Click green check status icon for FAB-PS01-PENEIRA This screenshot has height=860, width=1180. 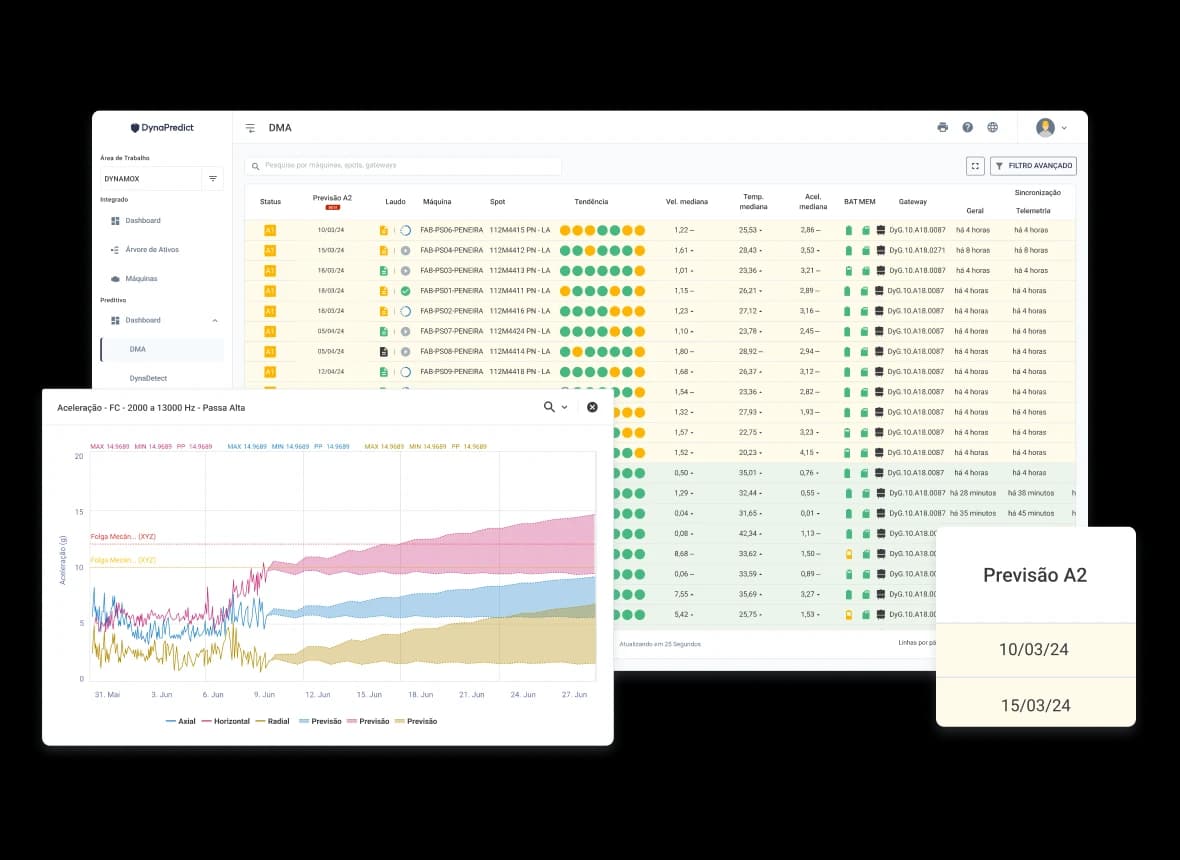click(x=405, y=291)
